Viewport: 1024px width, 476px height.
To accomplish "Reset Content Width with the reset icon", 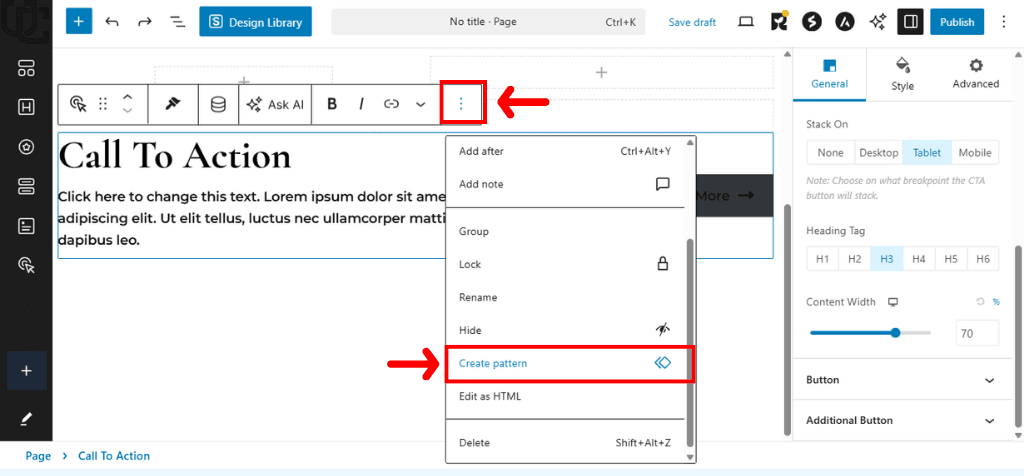I will (980, 302).
